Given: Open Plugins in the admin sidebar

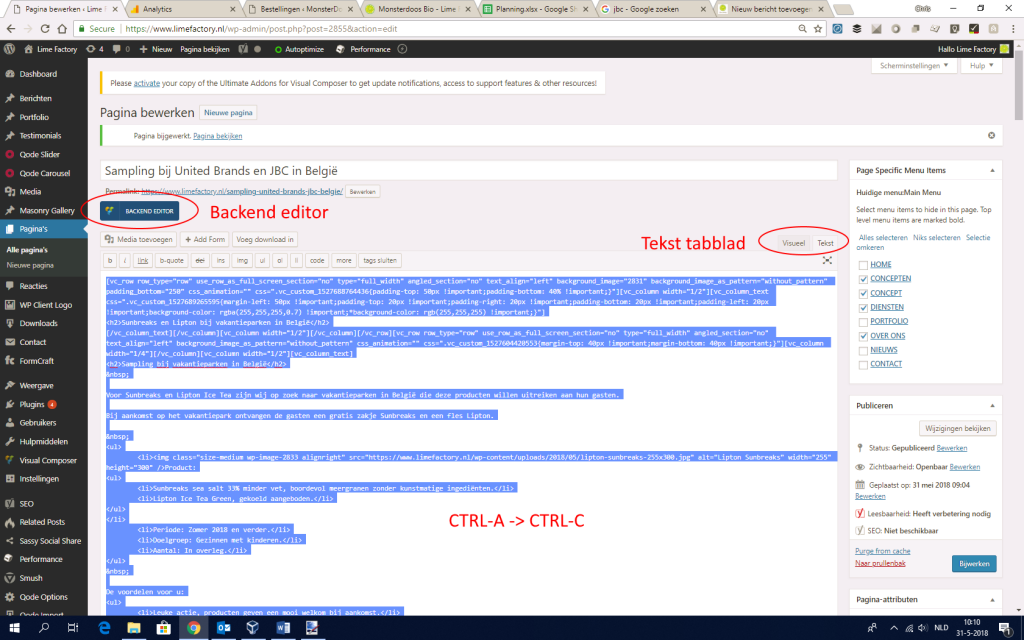Looking at the screenshot, I should tap(33, 403).
